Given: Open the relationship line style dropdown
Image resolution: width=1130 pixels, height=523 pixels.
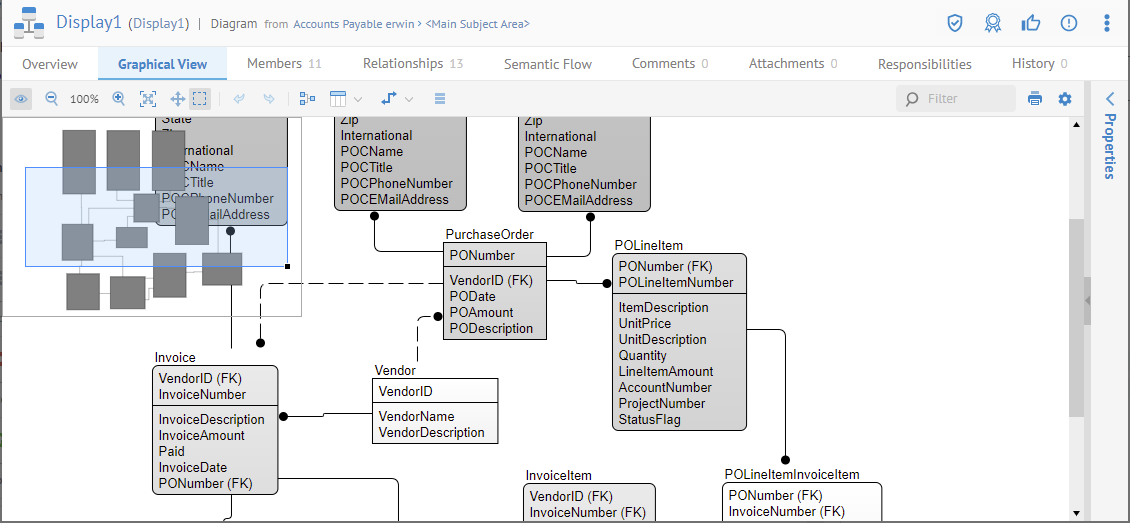Looking at the screenshot, I should coord(397,99).
